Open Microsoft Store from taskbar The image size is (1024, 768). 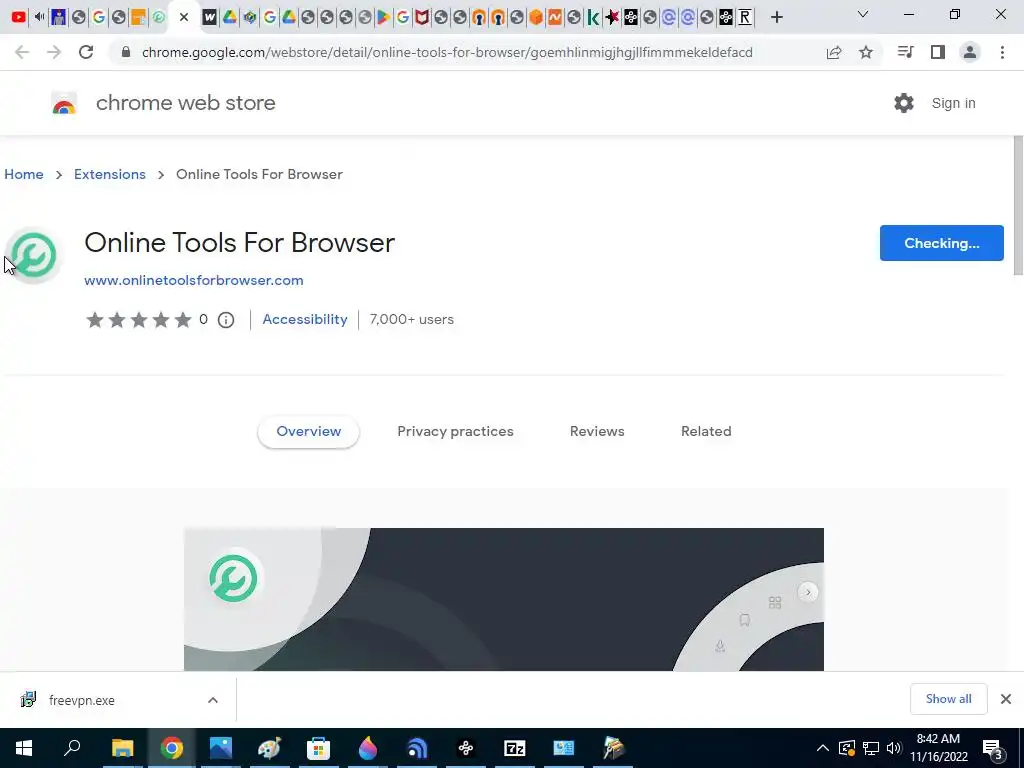pos(318,748)
